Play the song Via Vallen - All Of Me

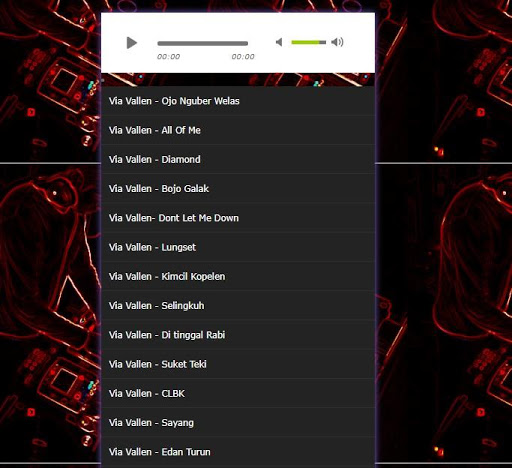pyautogui.click(x=238, y=130)
